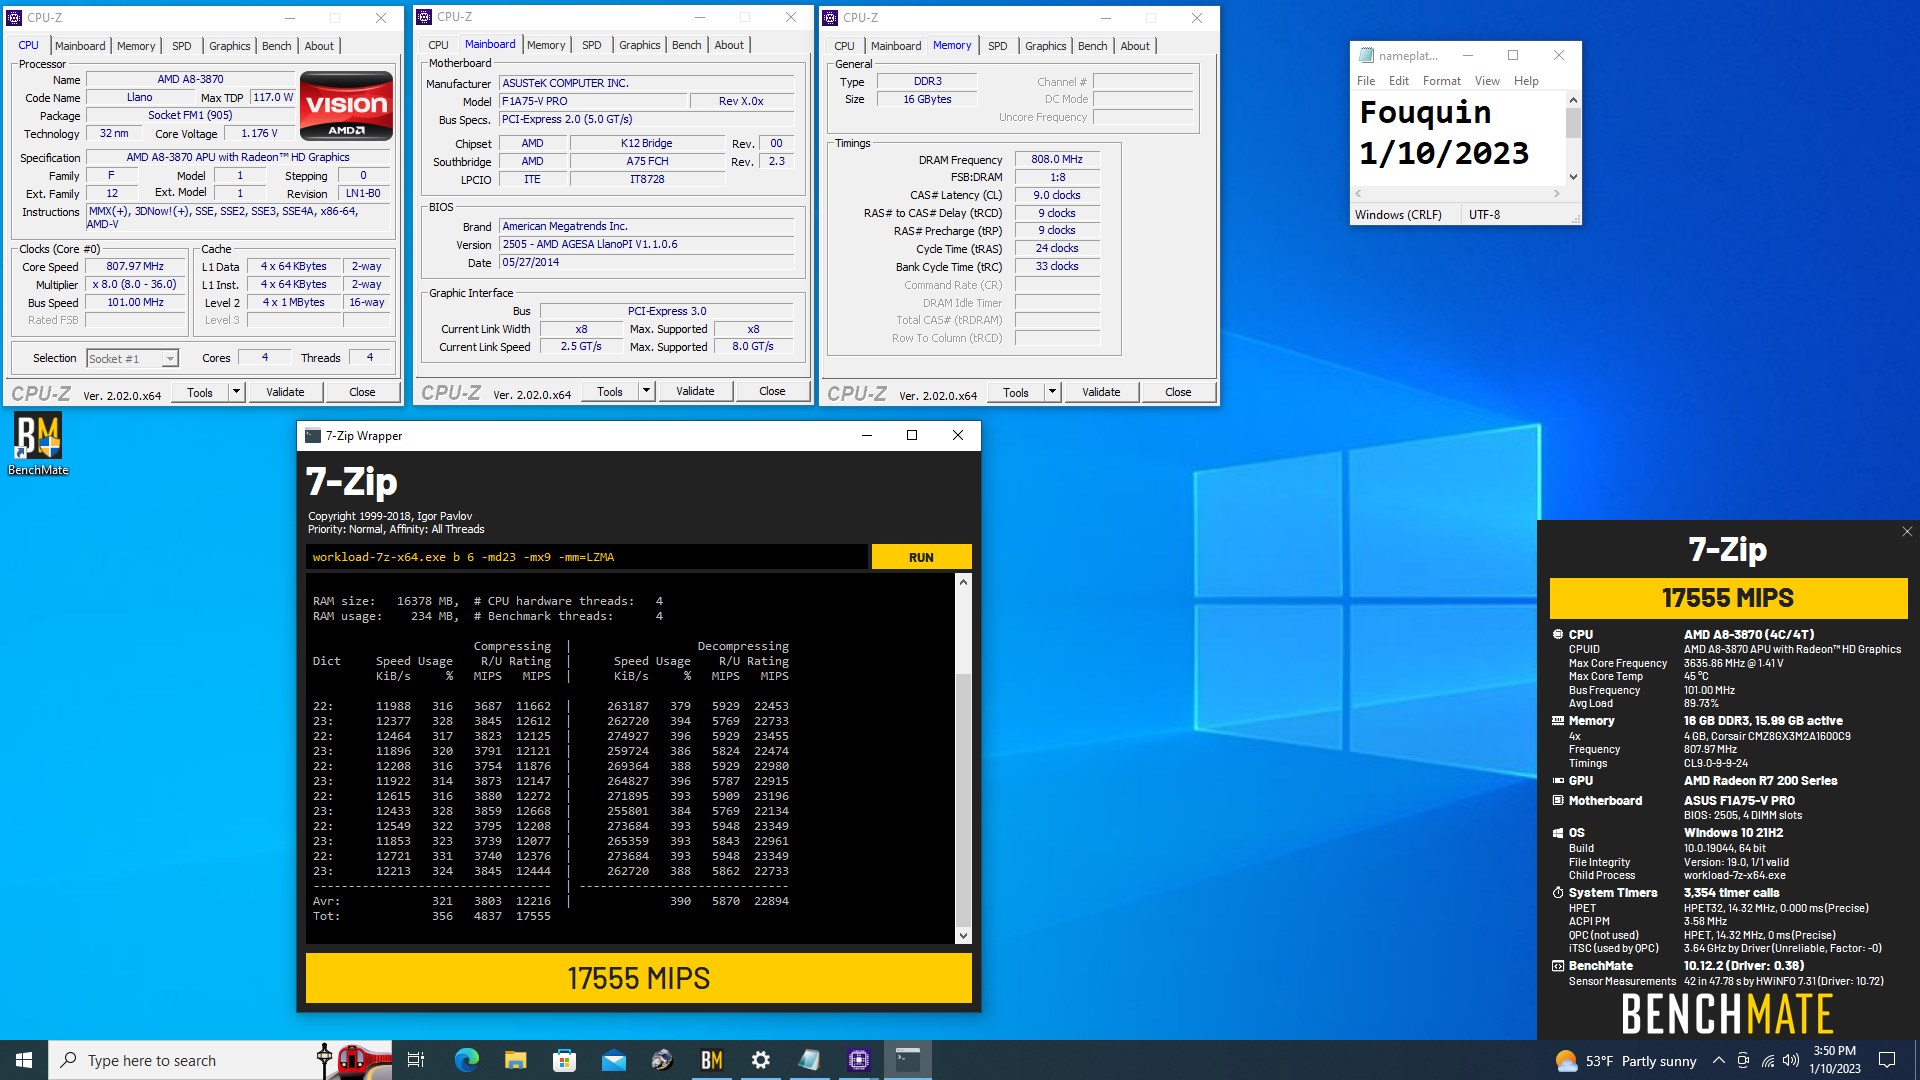Click the '17555 MIPS' score in BenchMate panel
This screenshot has width=1920, height=1080.
pos(1728,598)
